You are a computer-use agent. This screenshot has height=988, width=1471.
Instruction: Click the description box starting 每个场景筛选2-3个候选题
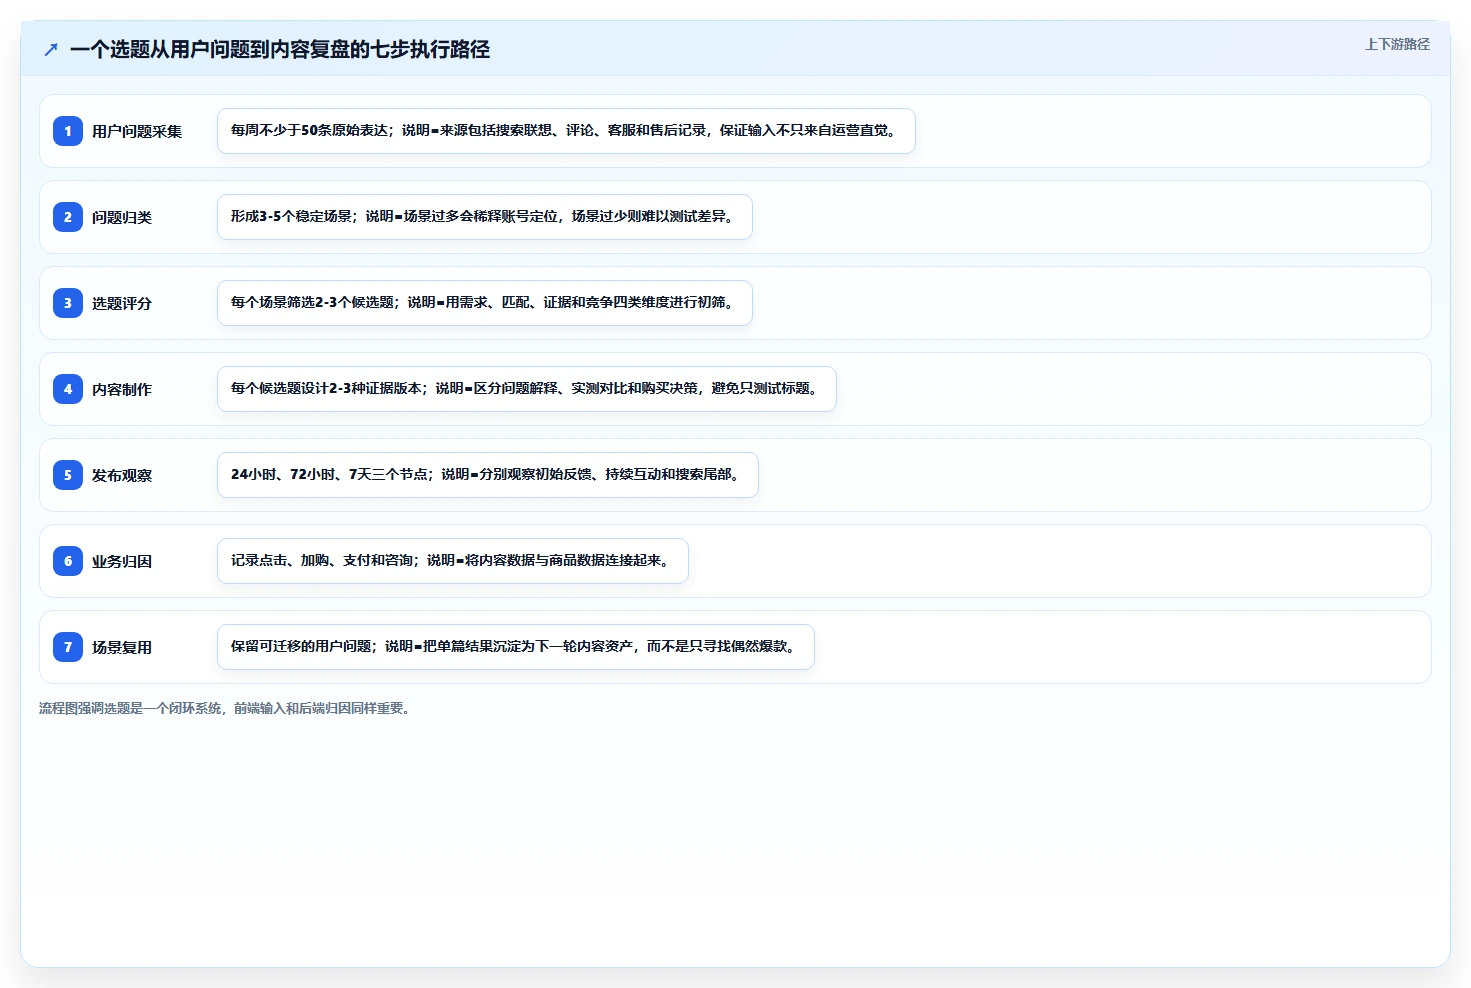tap(485, 303)
